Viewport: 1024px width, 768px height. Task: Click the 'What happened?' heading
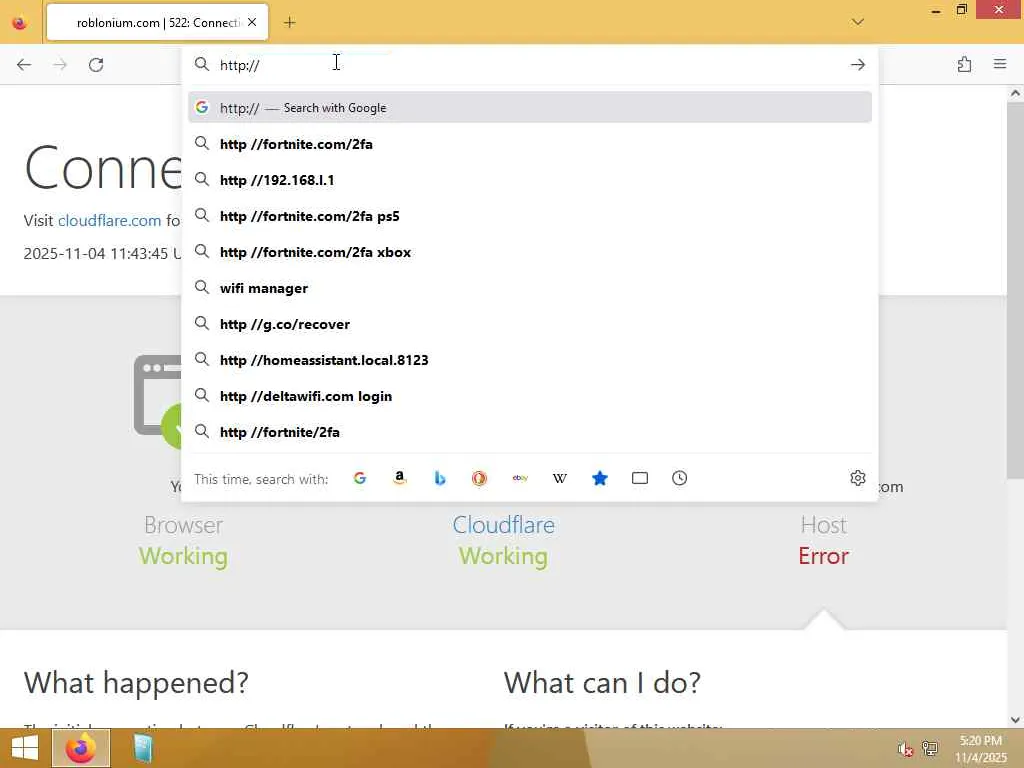pos(136,682)
